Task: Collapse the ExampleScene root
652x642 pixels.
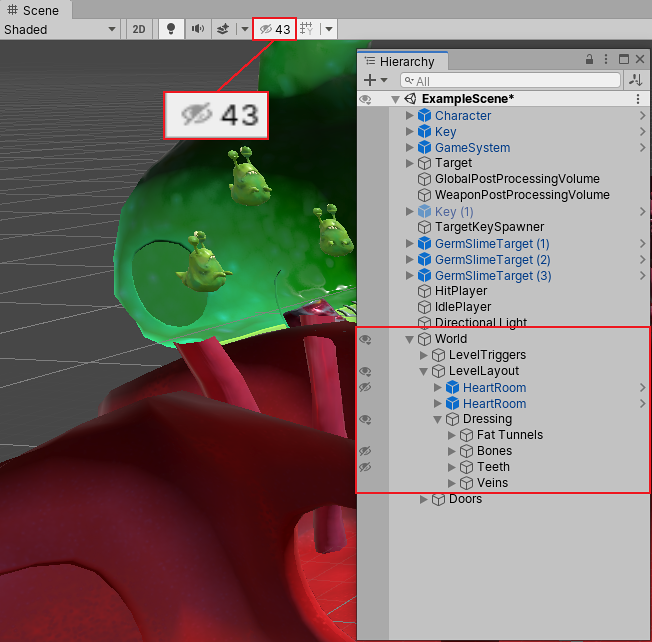Action: pyautogui.click(x=395, y=99)
